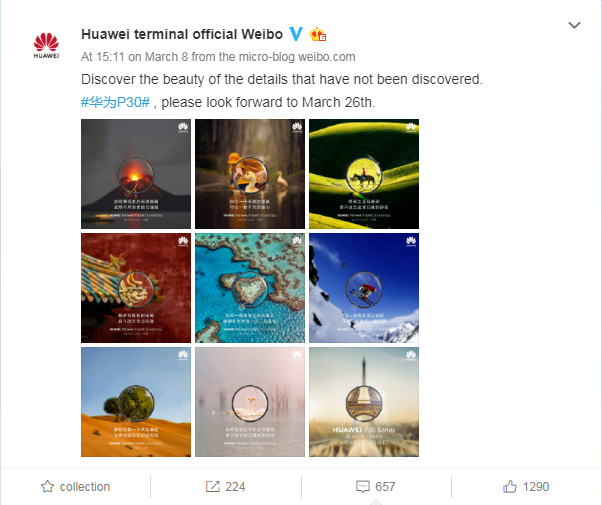This screenshot has height=505, width=602.
Task: Click the crown membership badge icon
Action: [318, 34]
